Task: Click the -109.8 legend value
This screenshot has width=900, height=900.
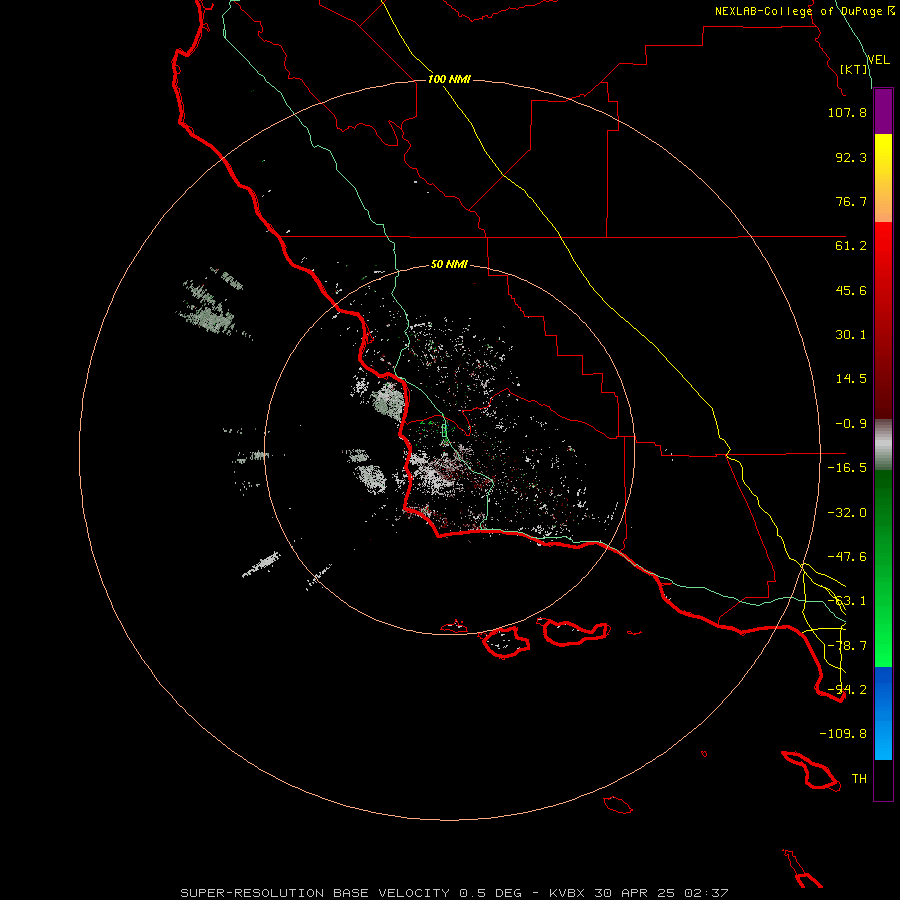Action: (x=843, y=734)
